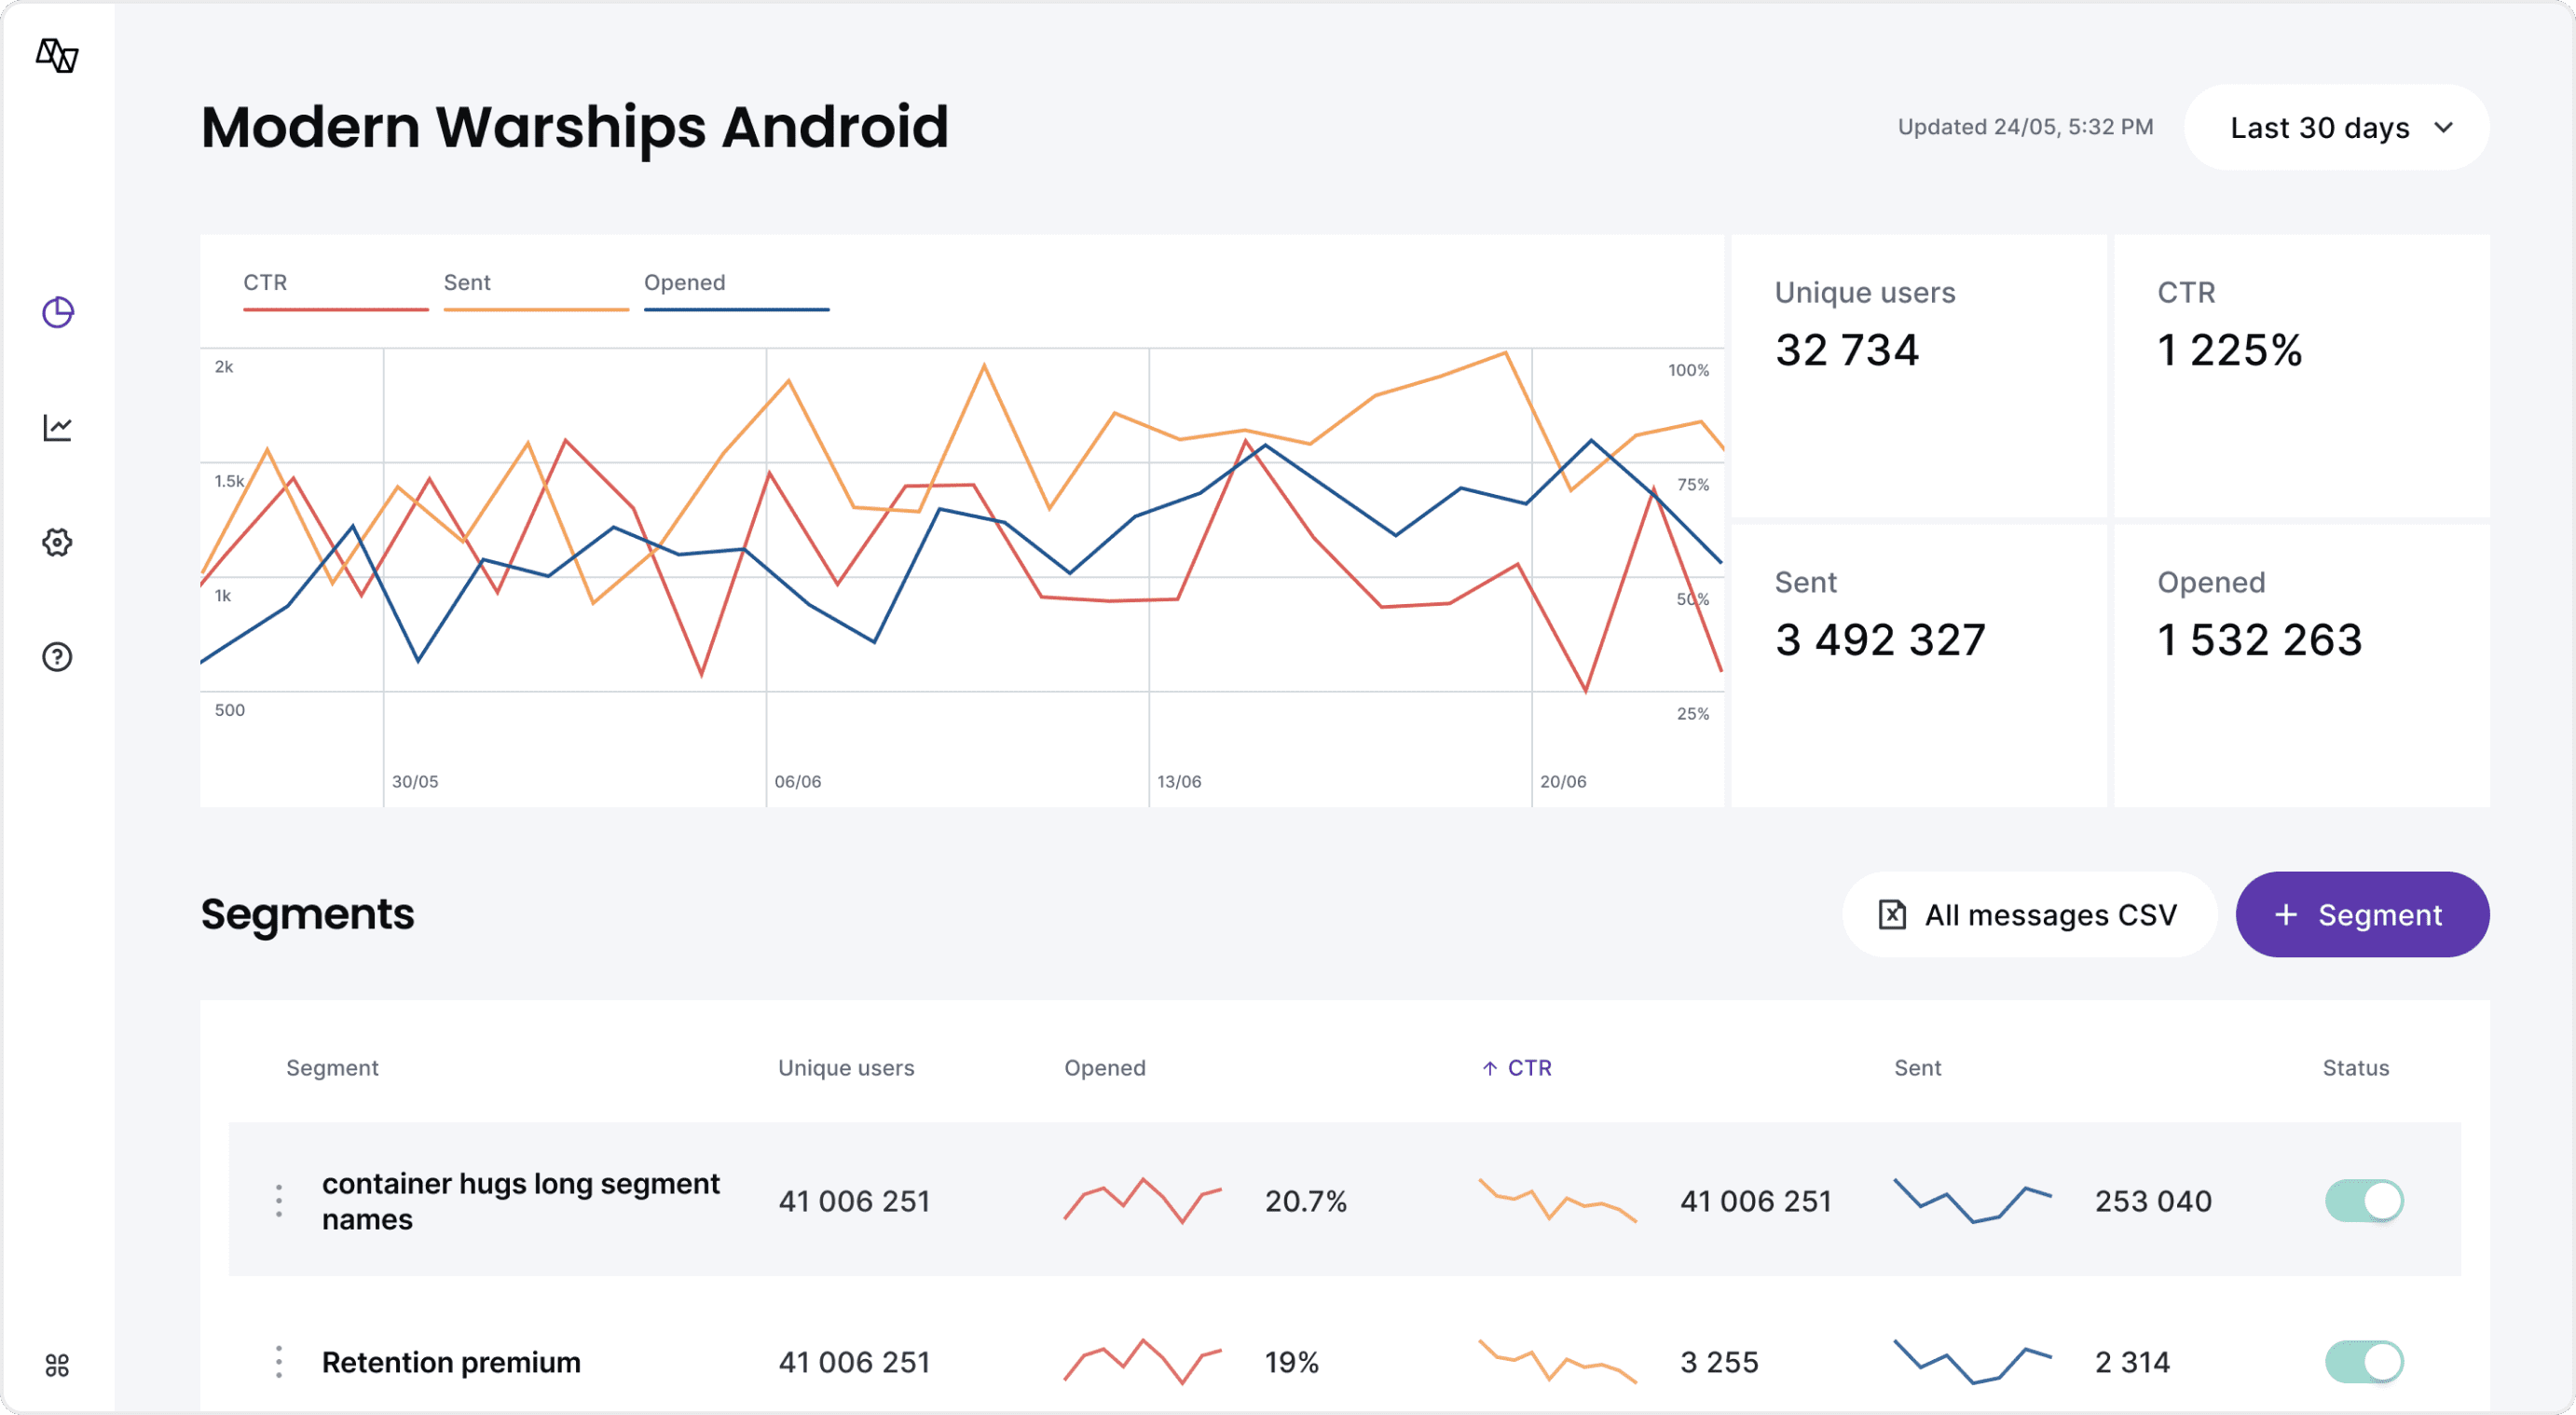Open the Last 30 days dropdown

(x=2337, y=127)
